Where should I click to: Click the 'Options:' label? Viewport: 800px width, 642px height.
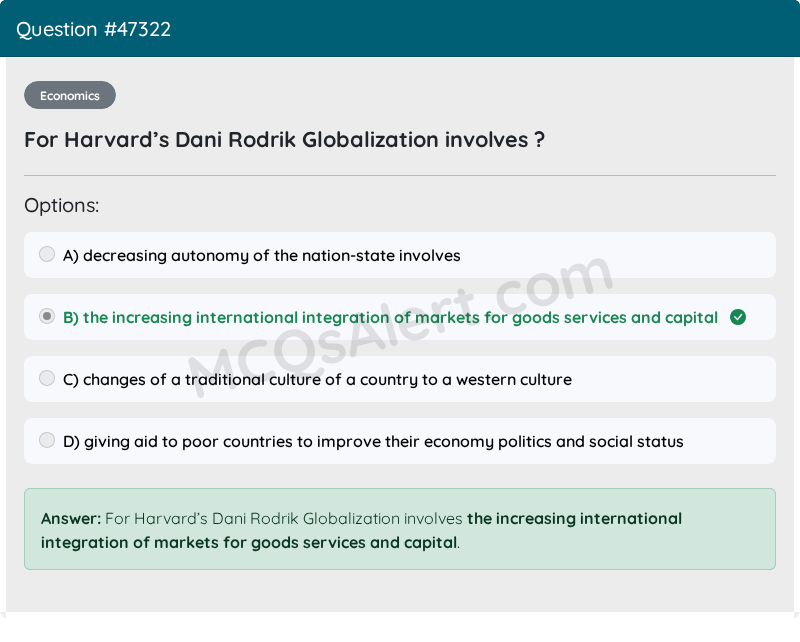[62, 206]
